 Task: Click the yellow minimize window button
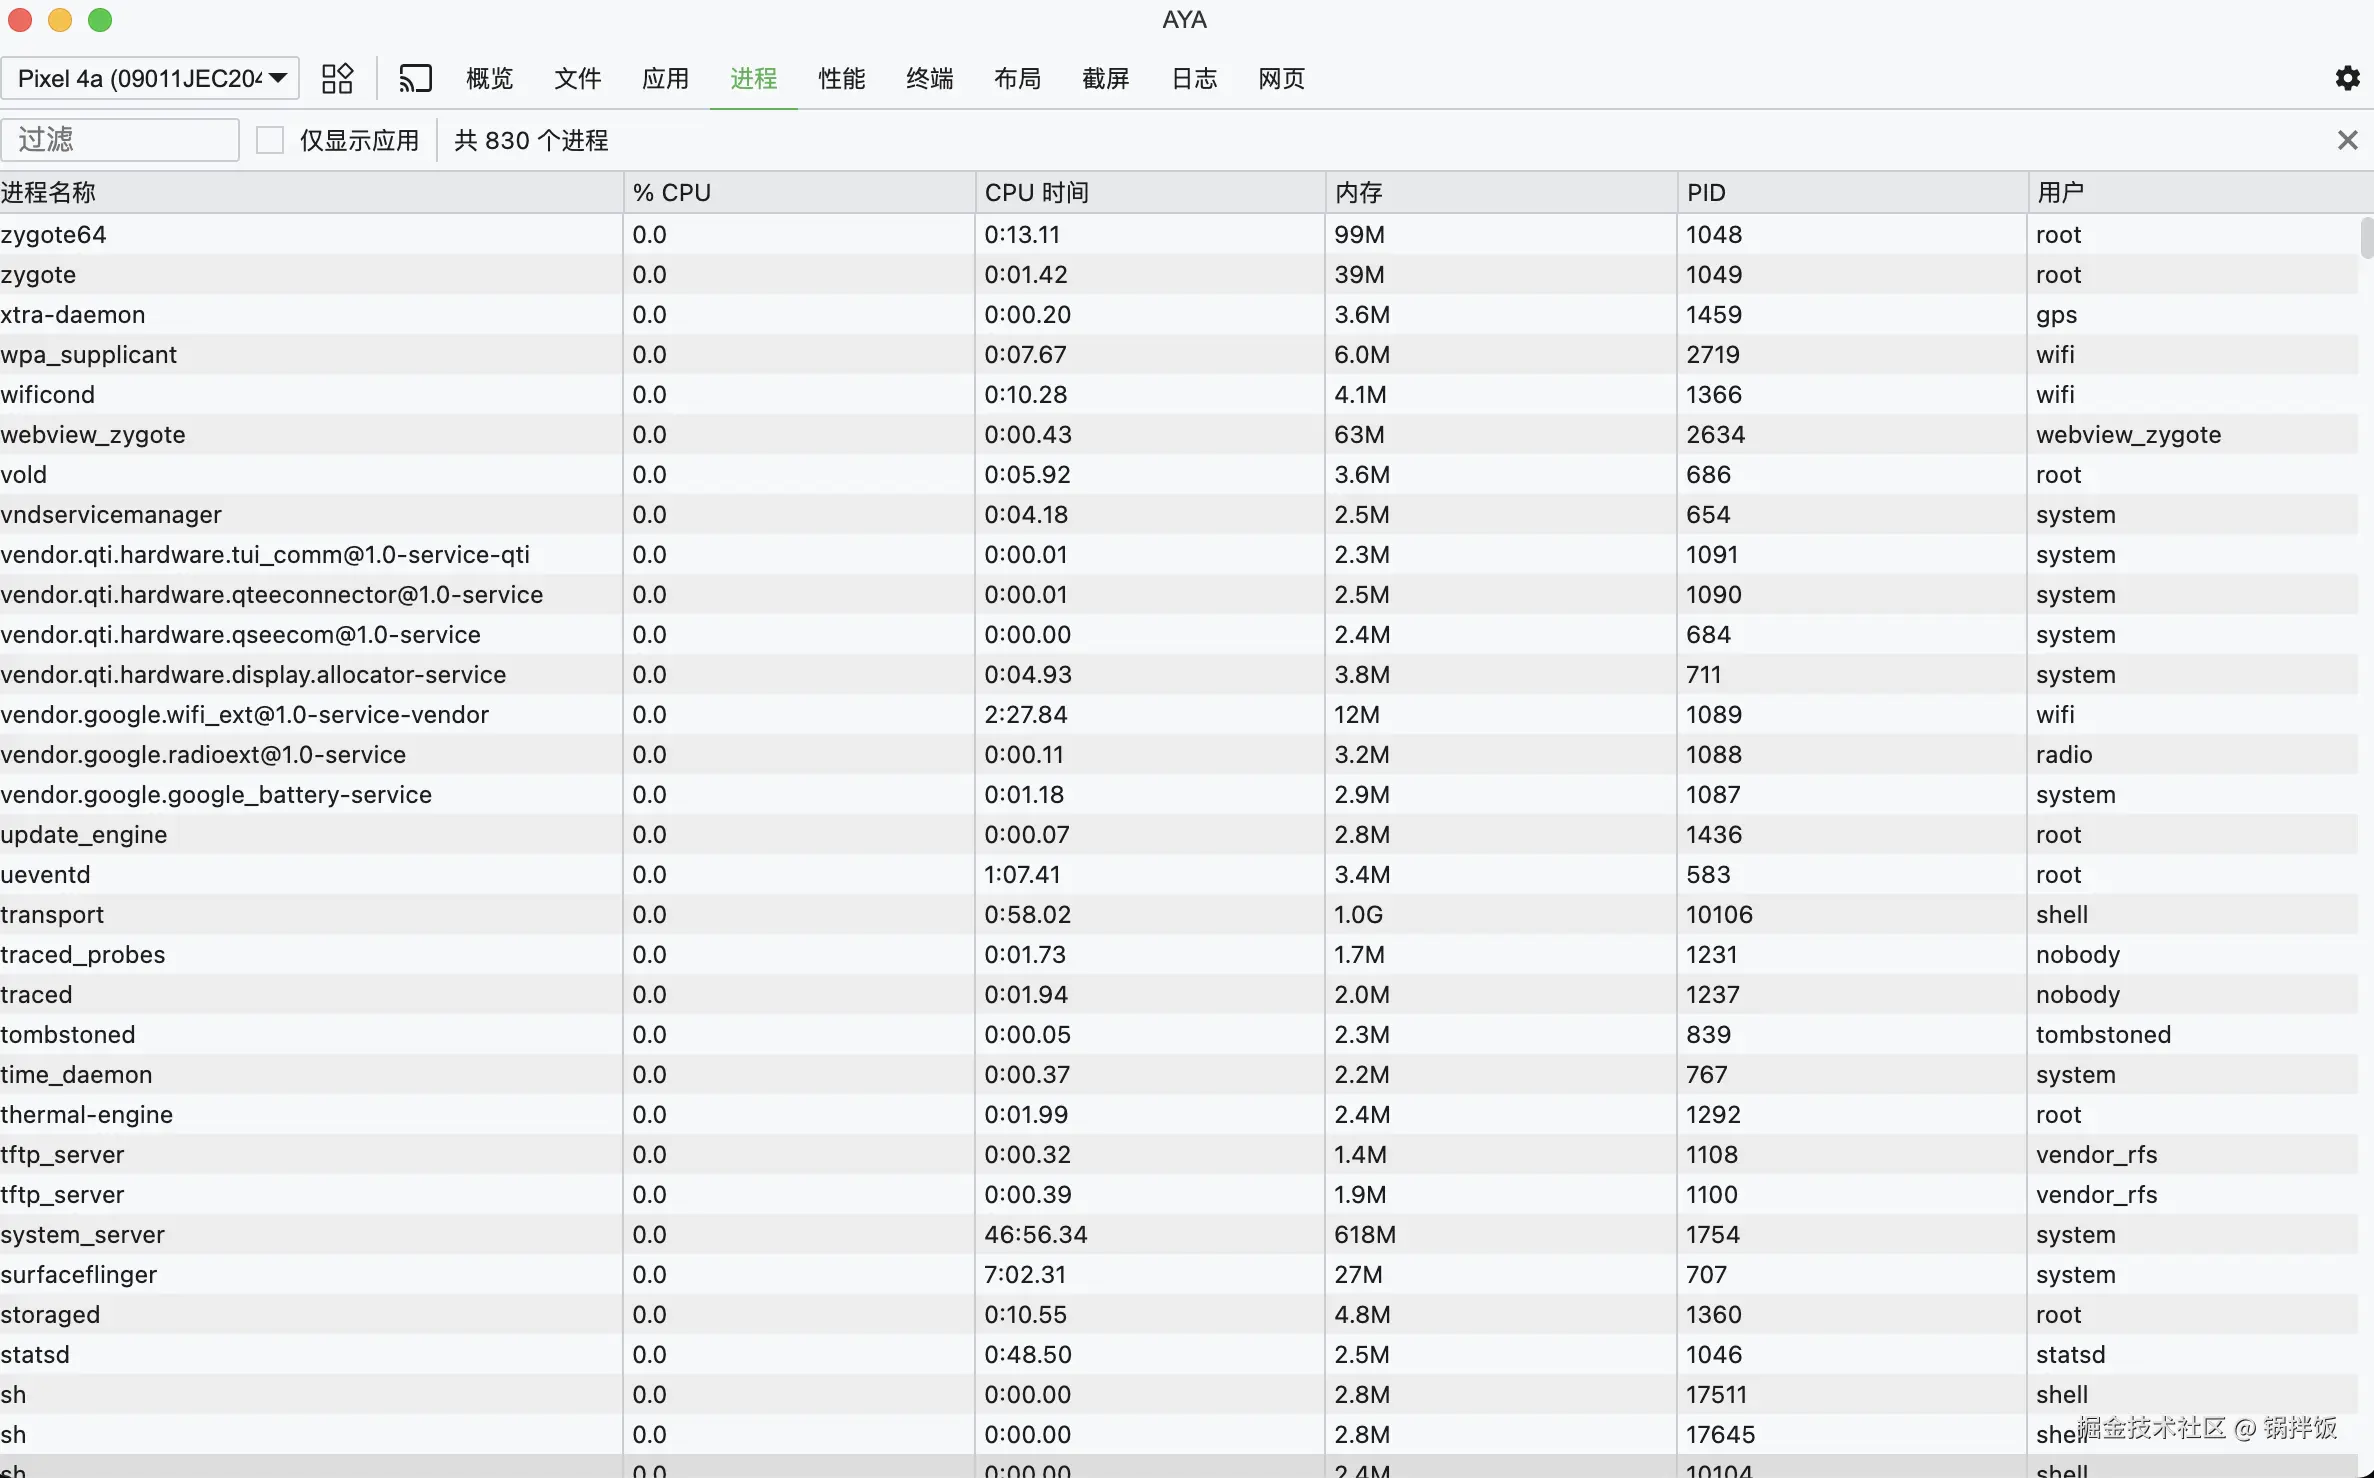pyautogui.click(x=60, y=20)
